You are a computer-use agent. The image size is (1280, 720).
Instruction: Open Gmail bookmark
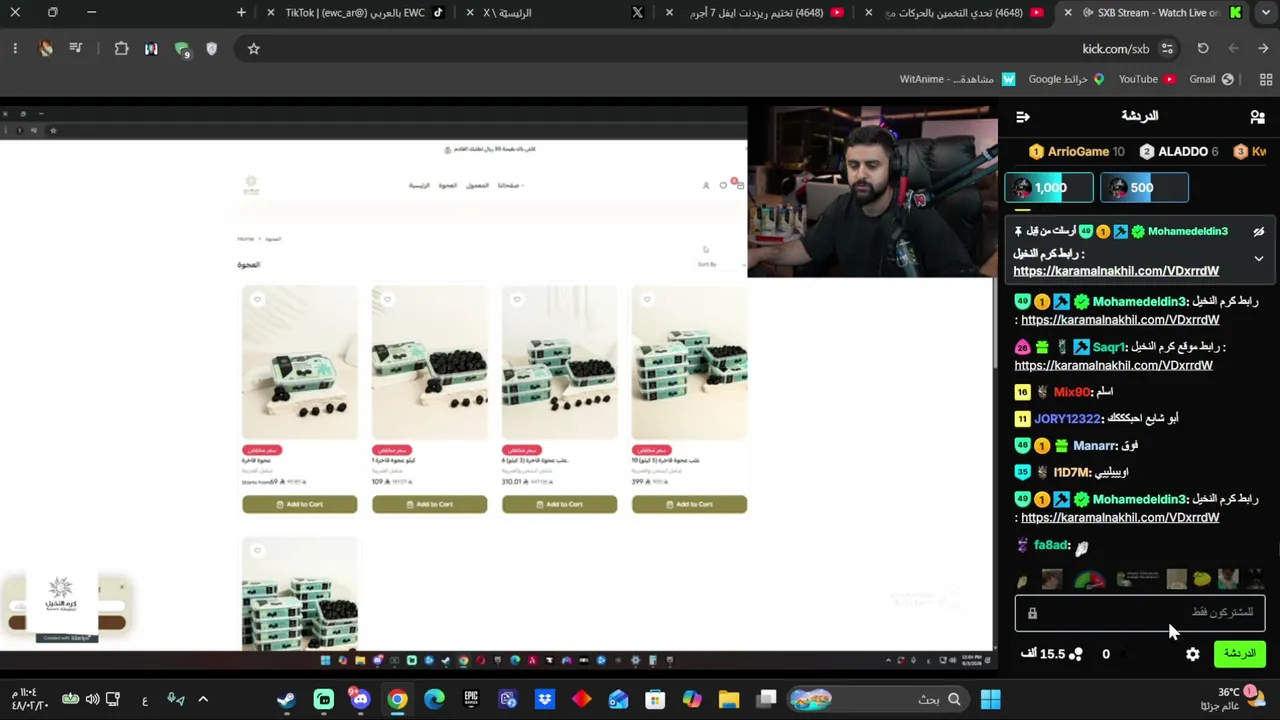(x=1211, y=79)
